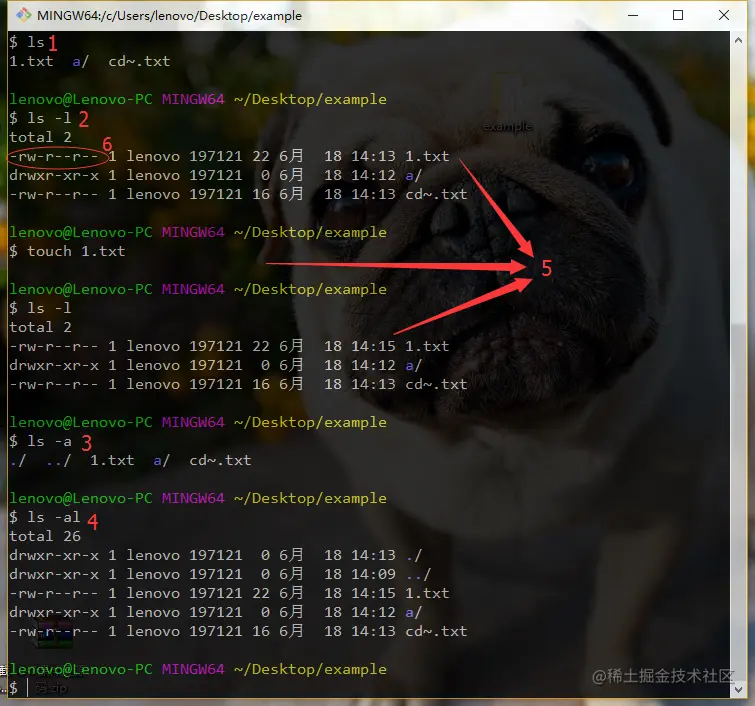Click '../' in the ls -a output line

click(x=58, y=461)
